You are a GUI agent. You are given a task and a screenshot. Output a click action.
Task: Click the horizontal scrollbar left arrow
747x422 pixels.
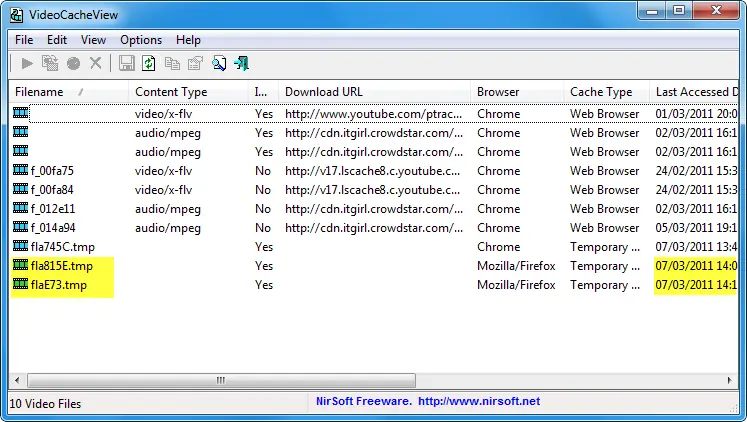17,380
